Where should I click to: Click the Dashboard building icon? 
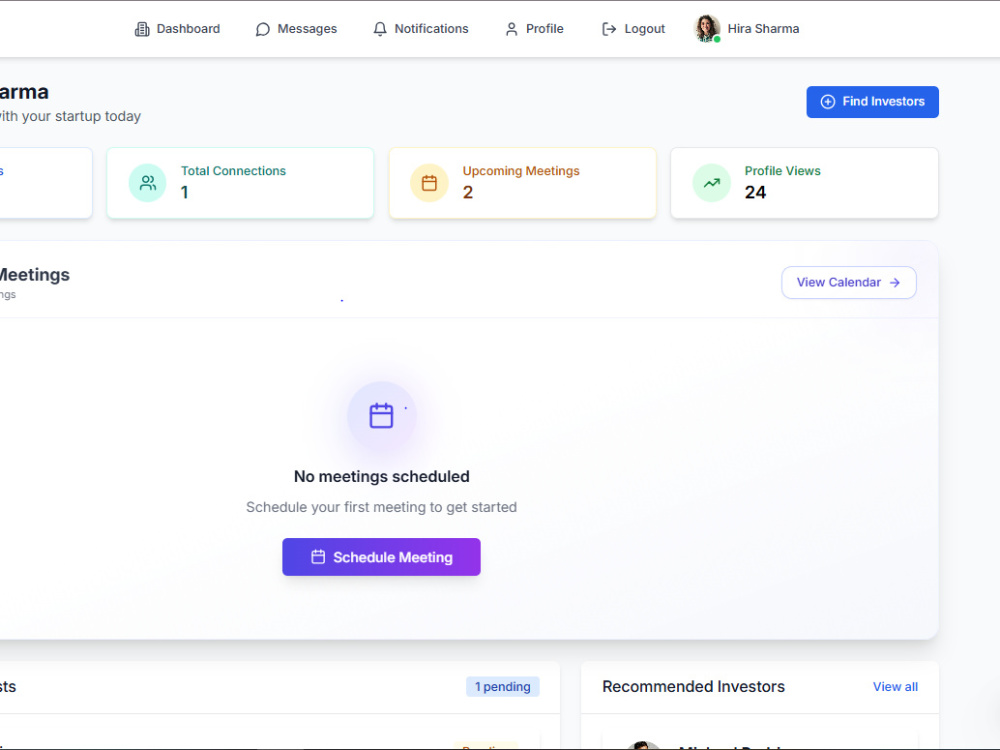[x=142, y=29]
